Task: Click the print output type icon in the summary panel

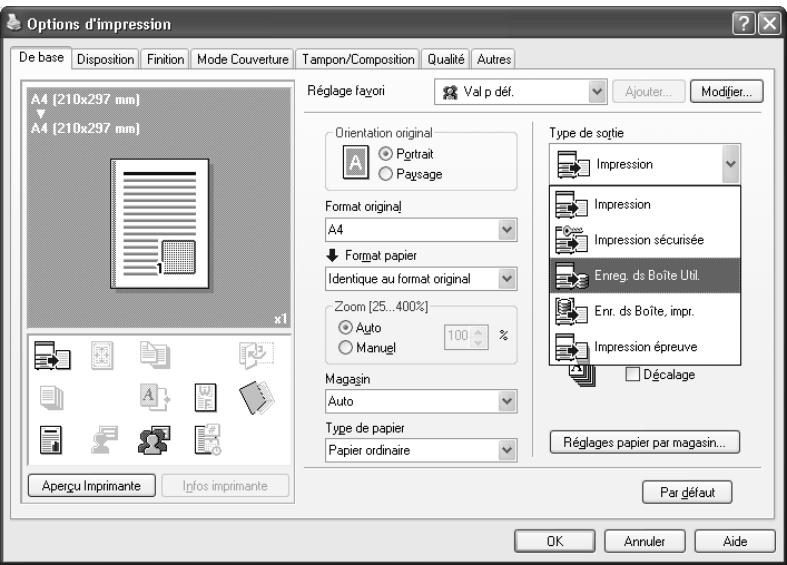Action: click(x=52, y=355)
